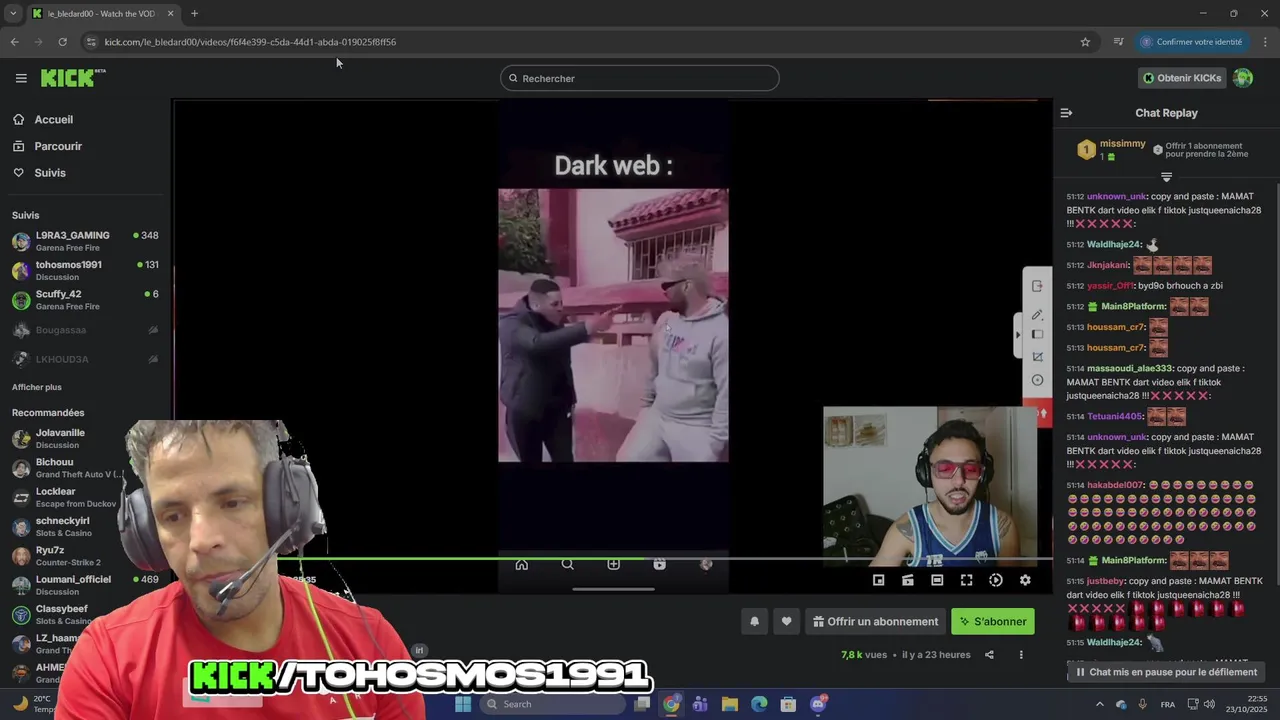View site information icon in address bar
This screenshot has width=1280, height=720.
(x=91, y=42)
